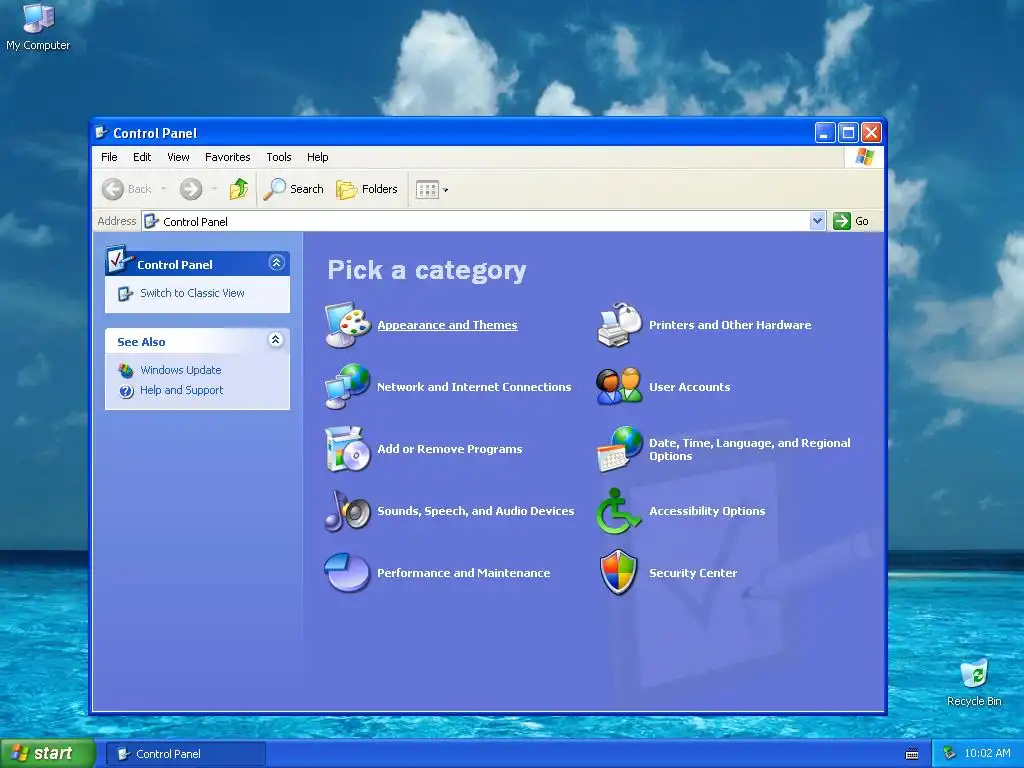Click the Add or Remove Programs link
Screen dimensions: 1024x768
click(449, 449)
